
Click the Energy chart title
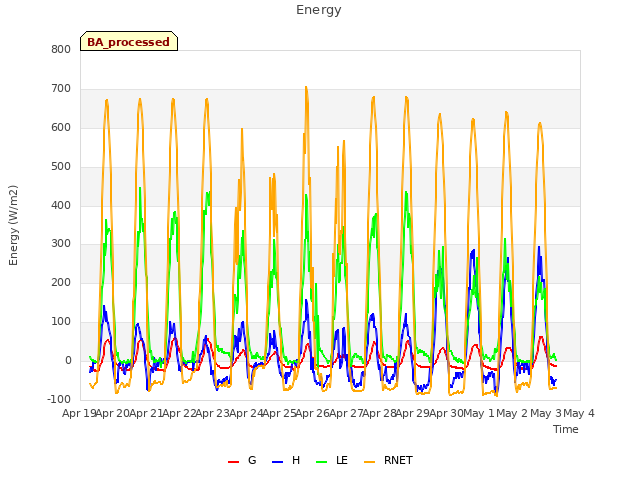(x=319, y=10)
